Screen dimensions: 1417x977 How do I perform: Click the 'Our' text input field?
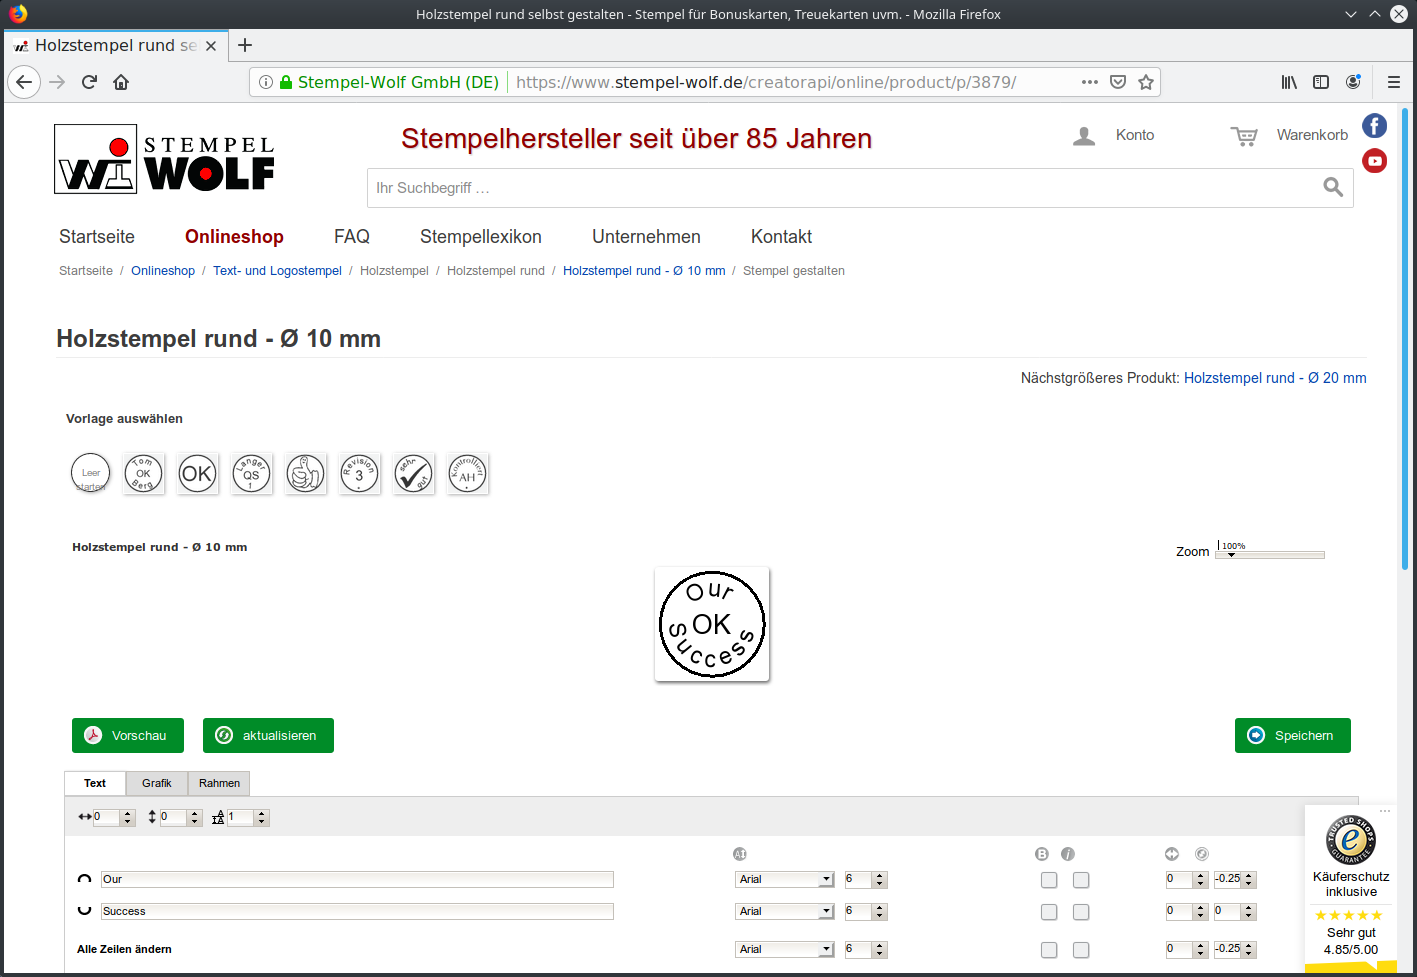(x=357, y=880)
